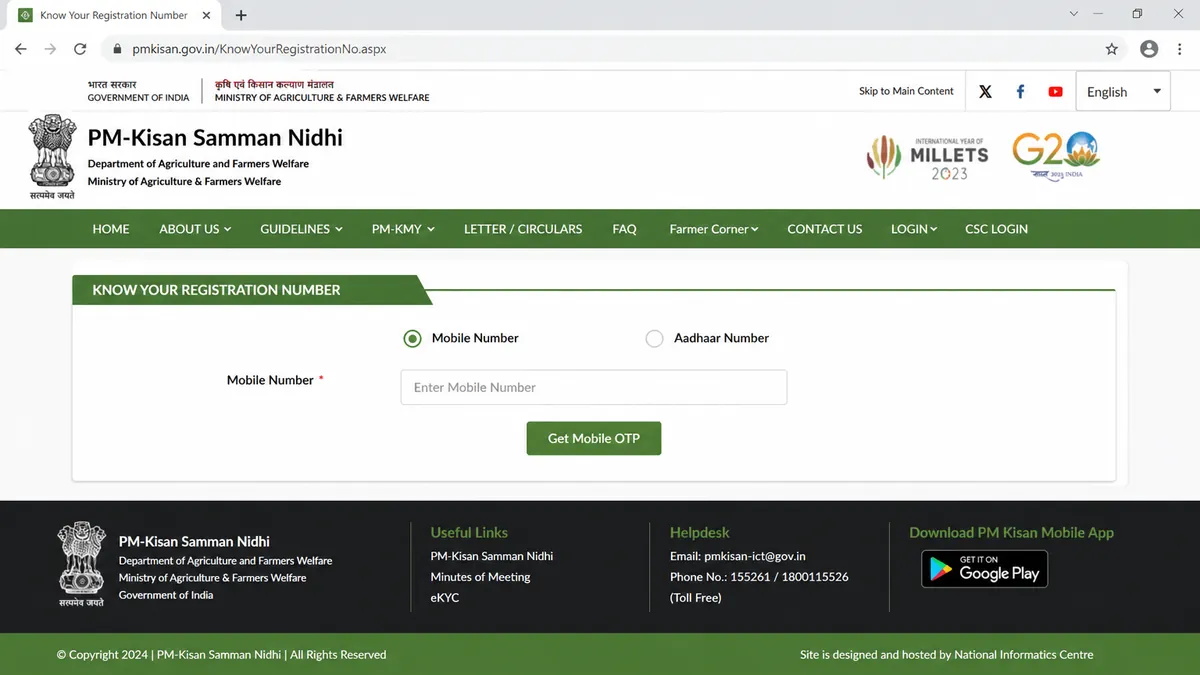Open the X (Twitter) social icon
This screenshot has height=675, width=1200.
point(985,91)
